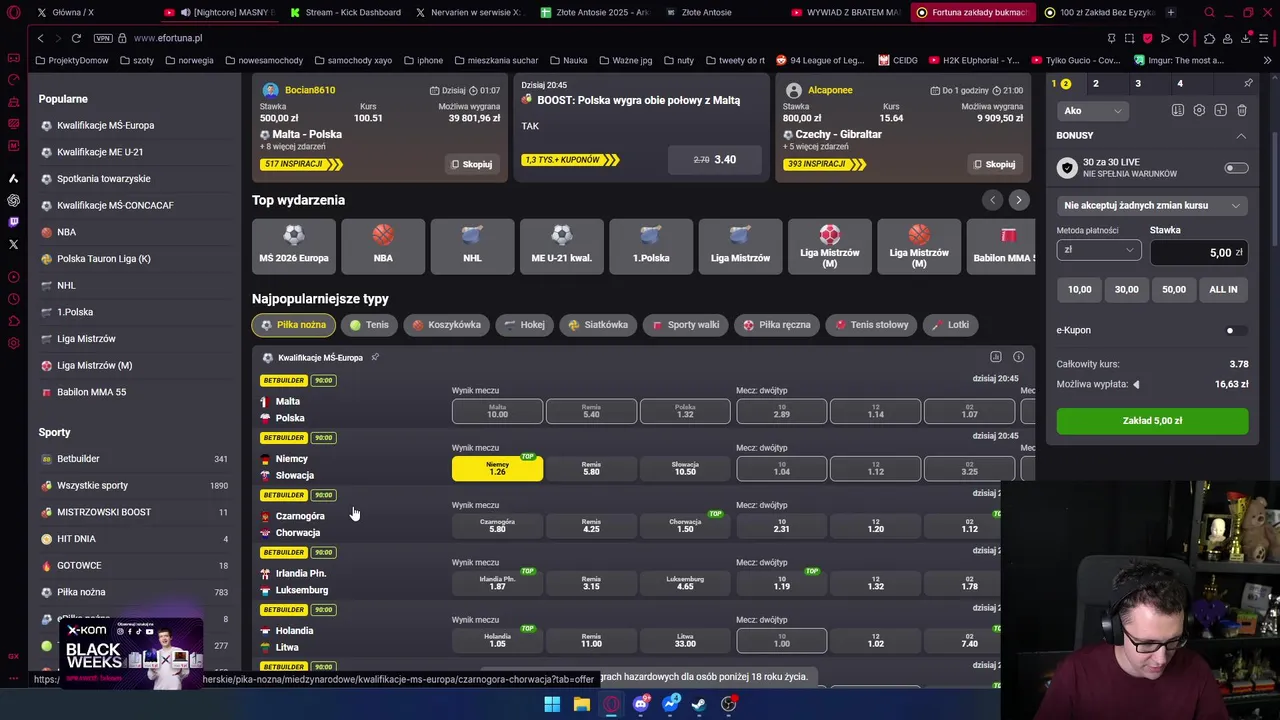Pin the betslip with the pushpin icon
The image size is (1280, 720).
1248,84
